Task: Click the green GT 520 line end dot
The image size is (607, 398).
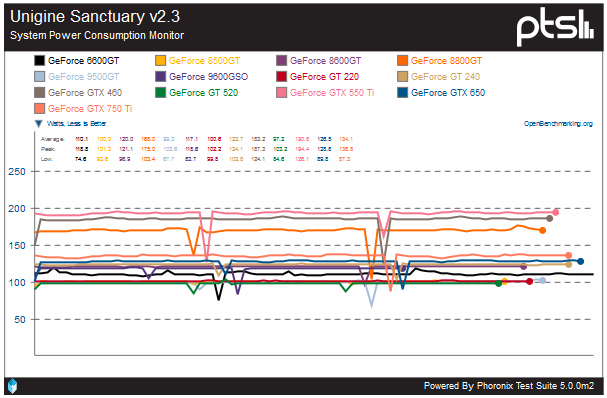Action: click(x=499, y=283)
